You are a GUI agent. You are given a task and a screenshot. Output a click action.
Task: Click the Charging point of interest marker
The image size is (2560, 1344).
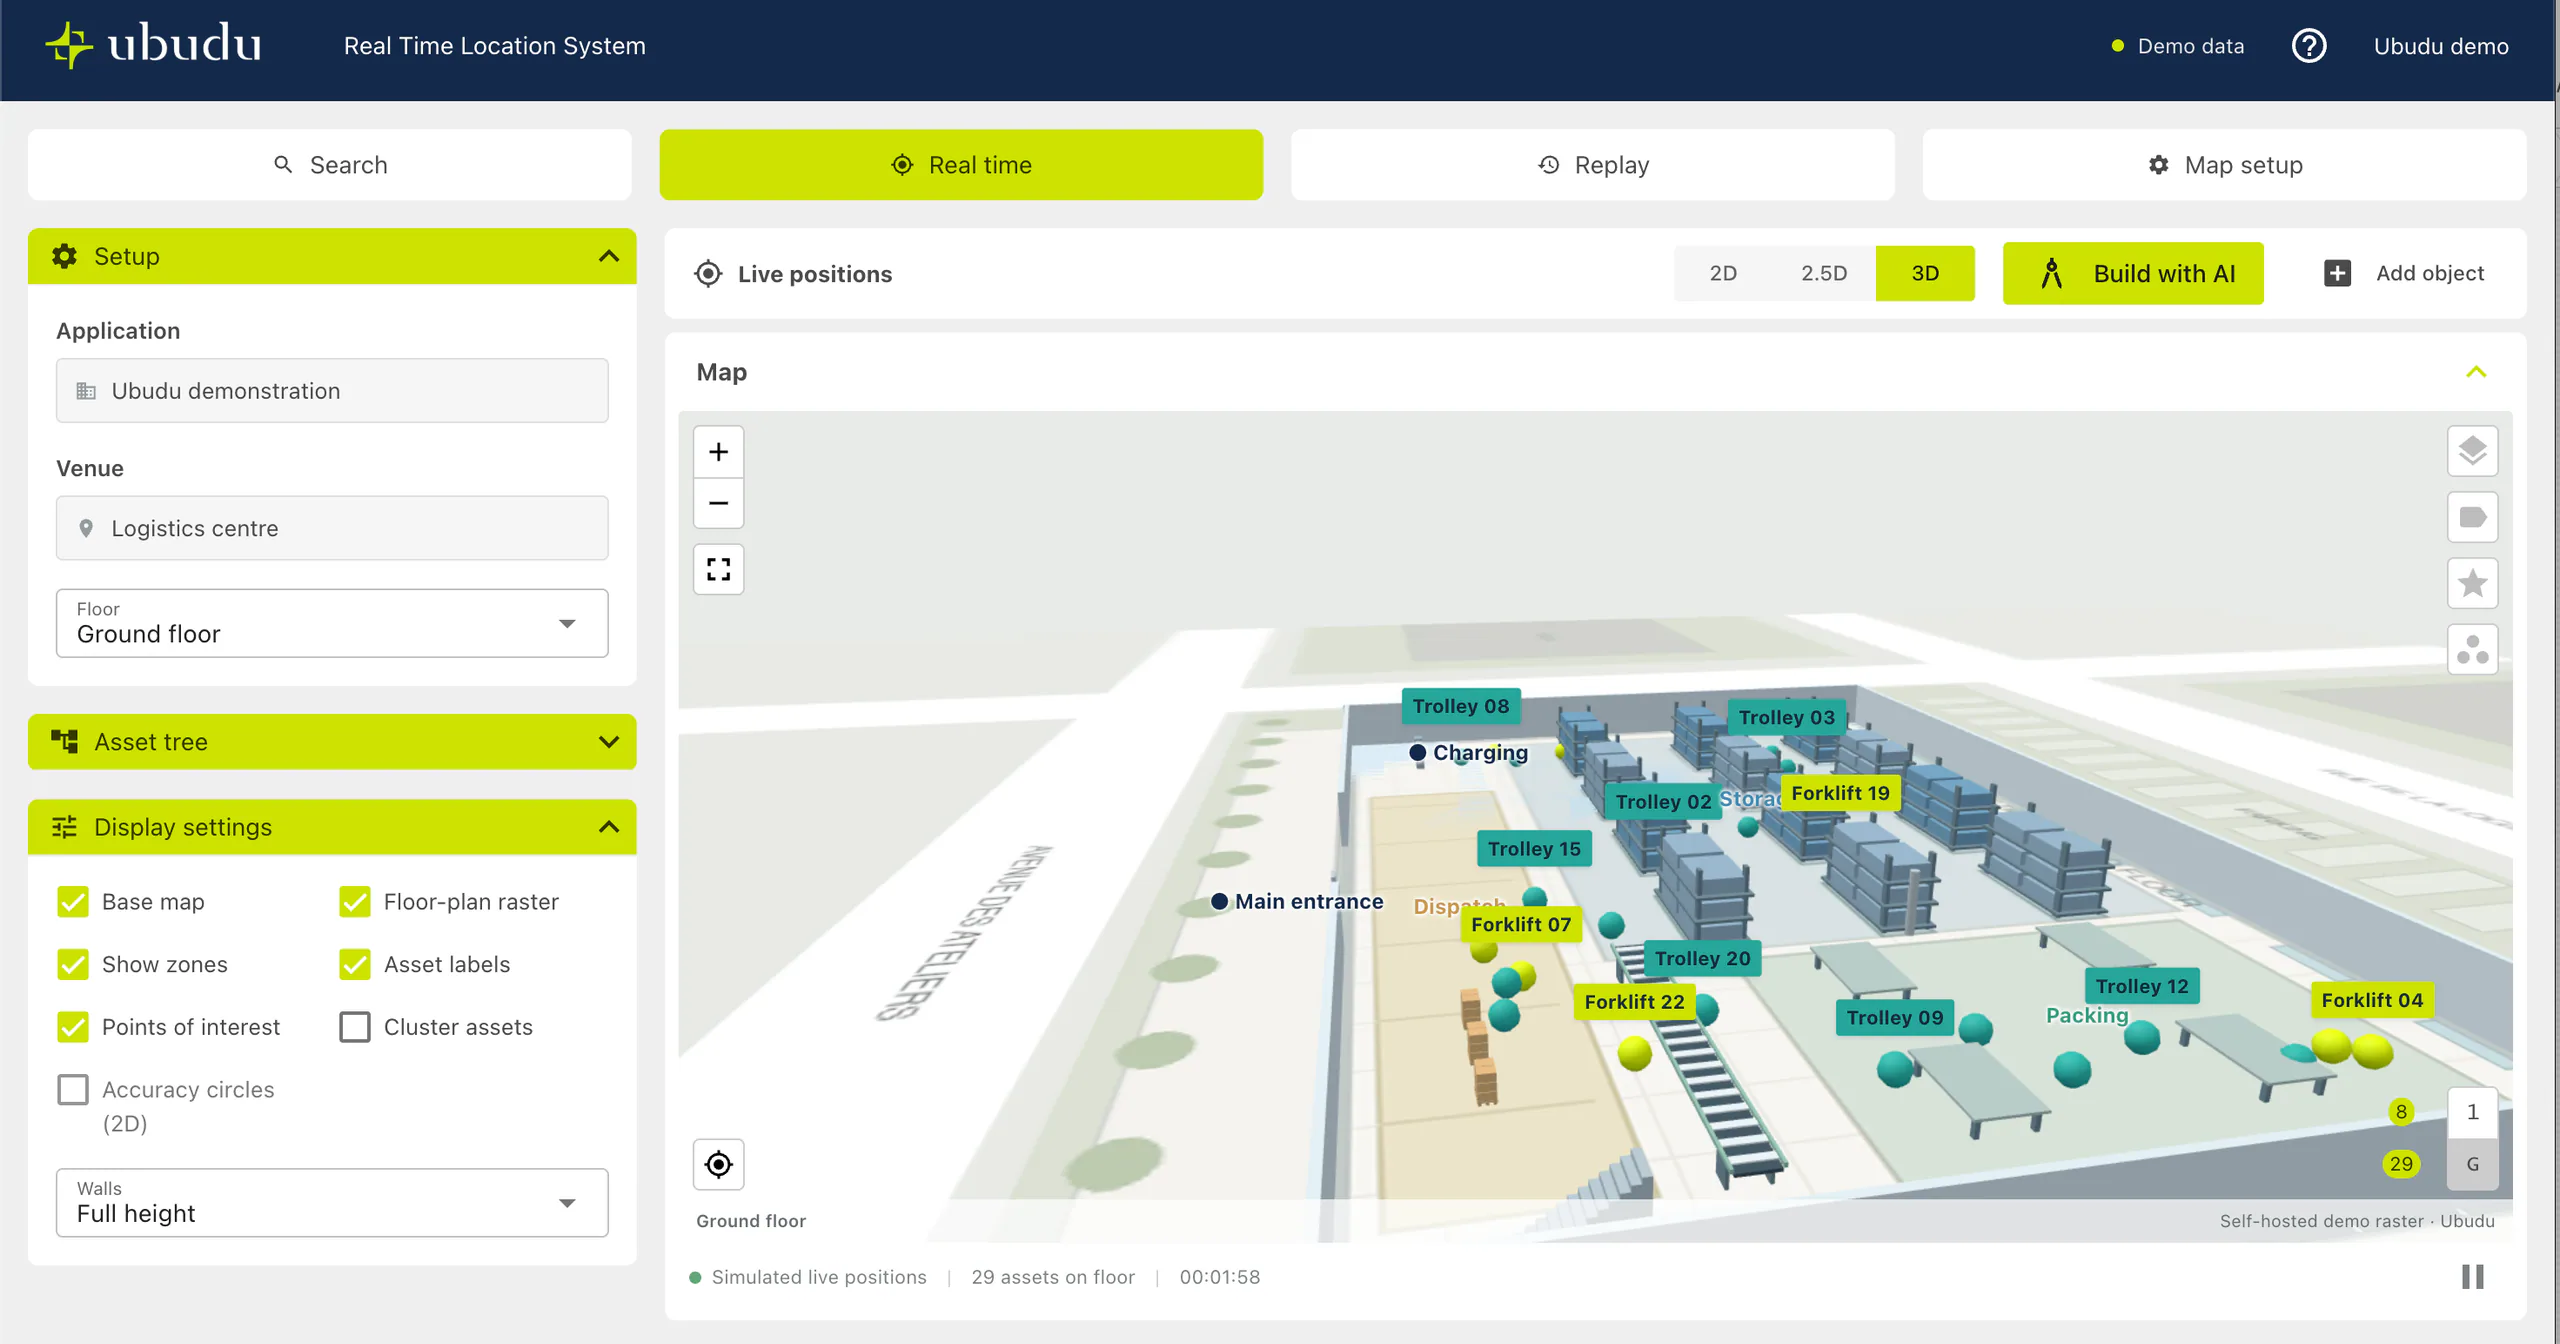pos(1417,752)
